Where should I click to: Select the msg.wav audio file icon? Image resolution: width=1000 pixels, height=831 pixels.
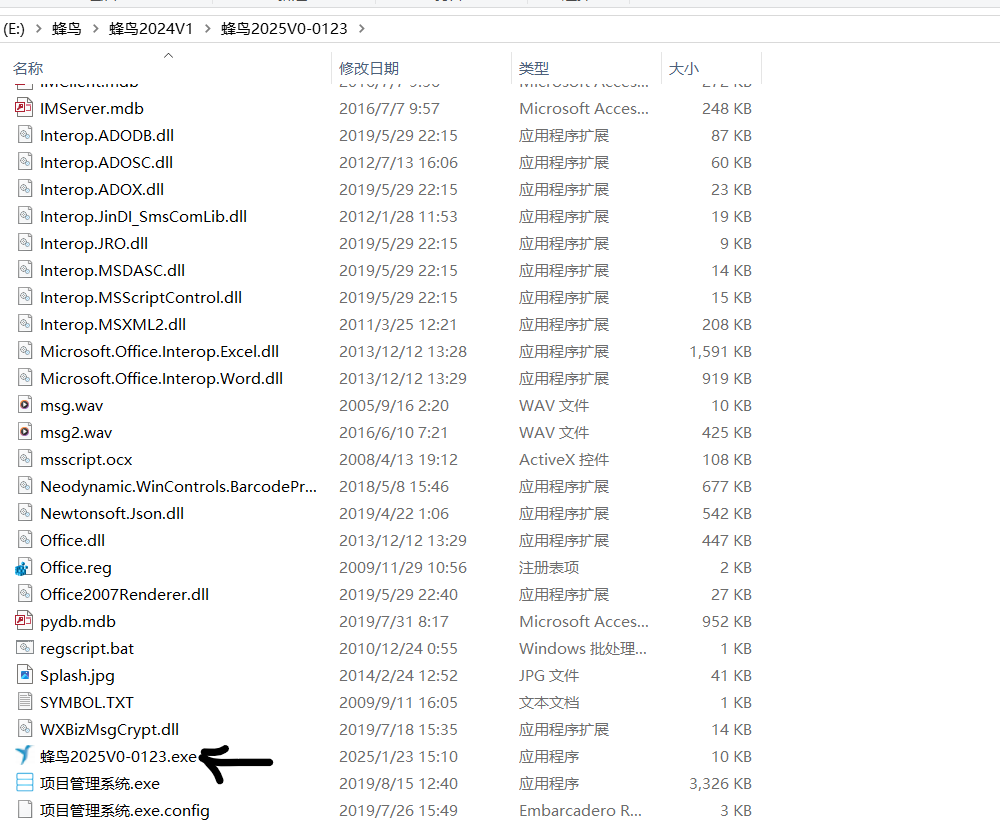(24, 405)
